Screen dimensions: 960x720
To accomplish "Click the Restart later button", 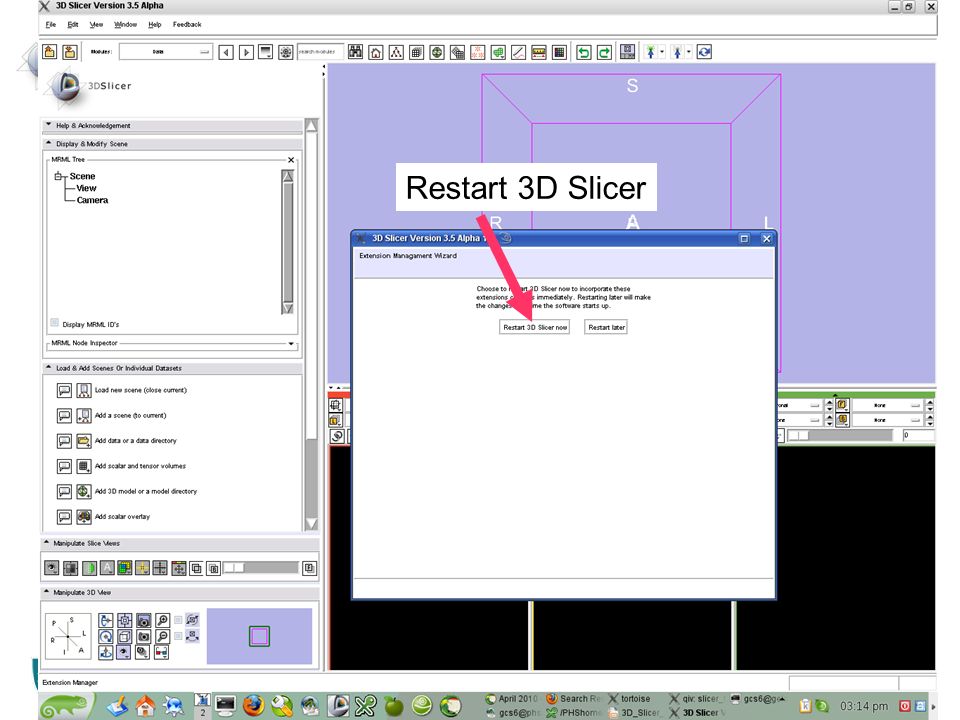I will (606, 327).
